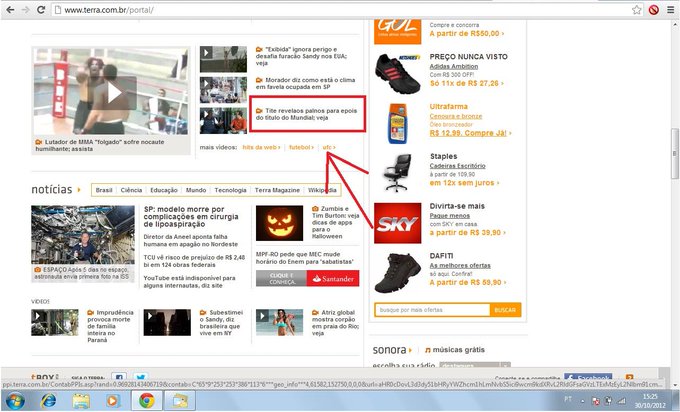Play the Atriz global beach video thumbnail

(279, 322)
